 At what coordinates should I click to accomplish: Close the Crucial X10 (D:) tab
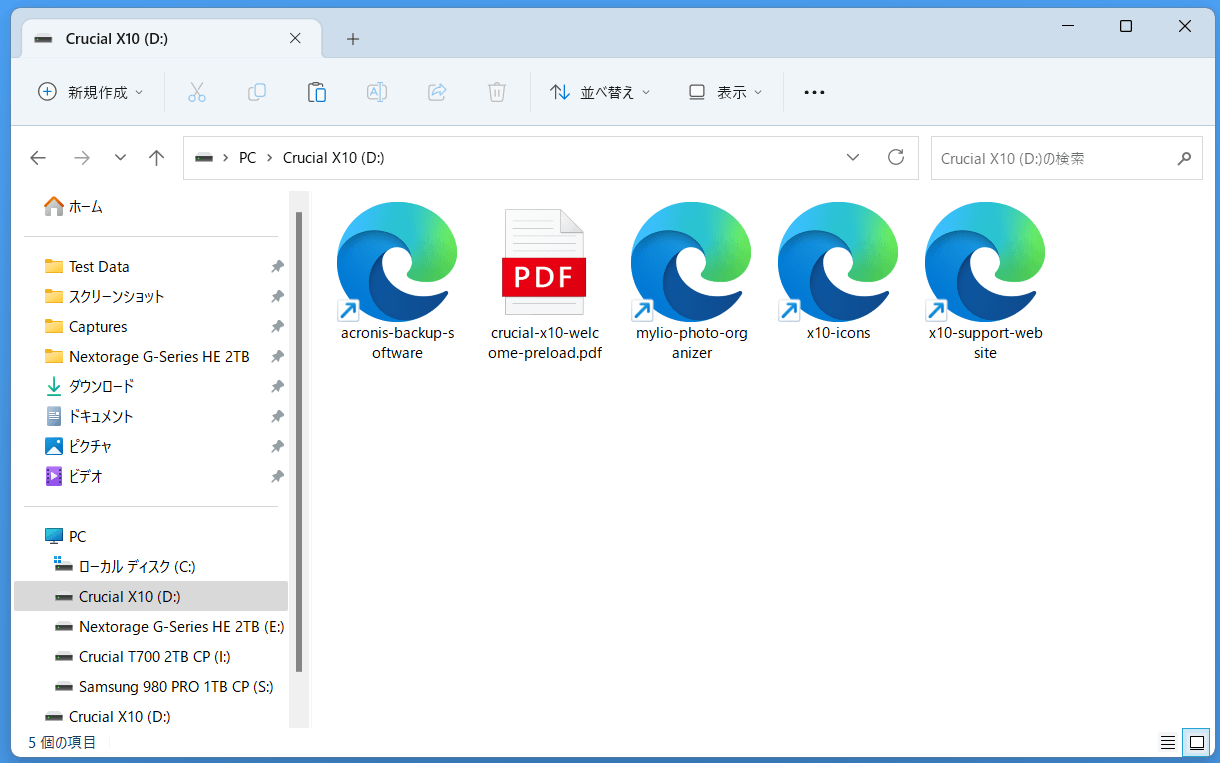pyautogui.click(x=295, y=38)
